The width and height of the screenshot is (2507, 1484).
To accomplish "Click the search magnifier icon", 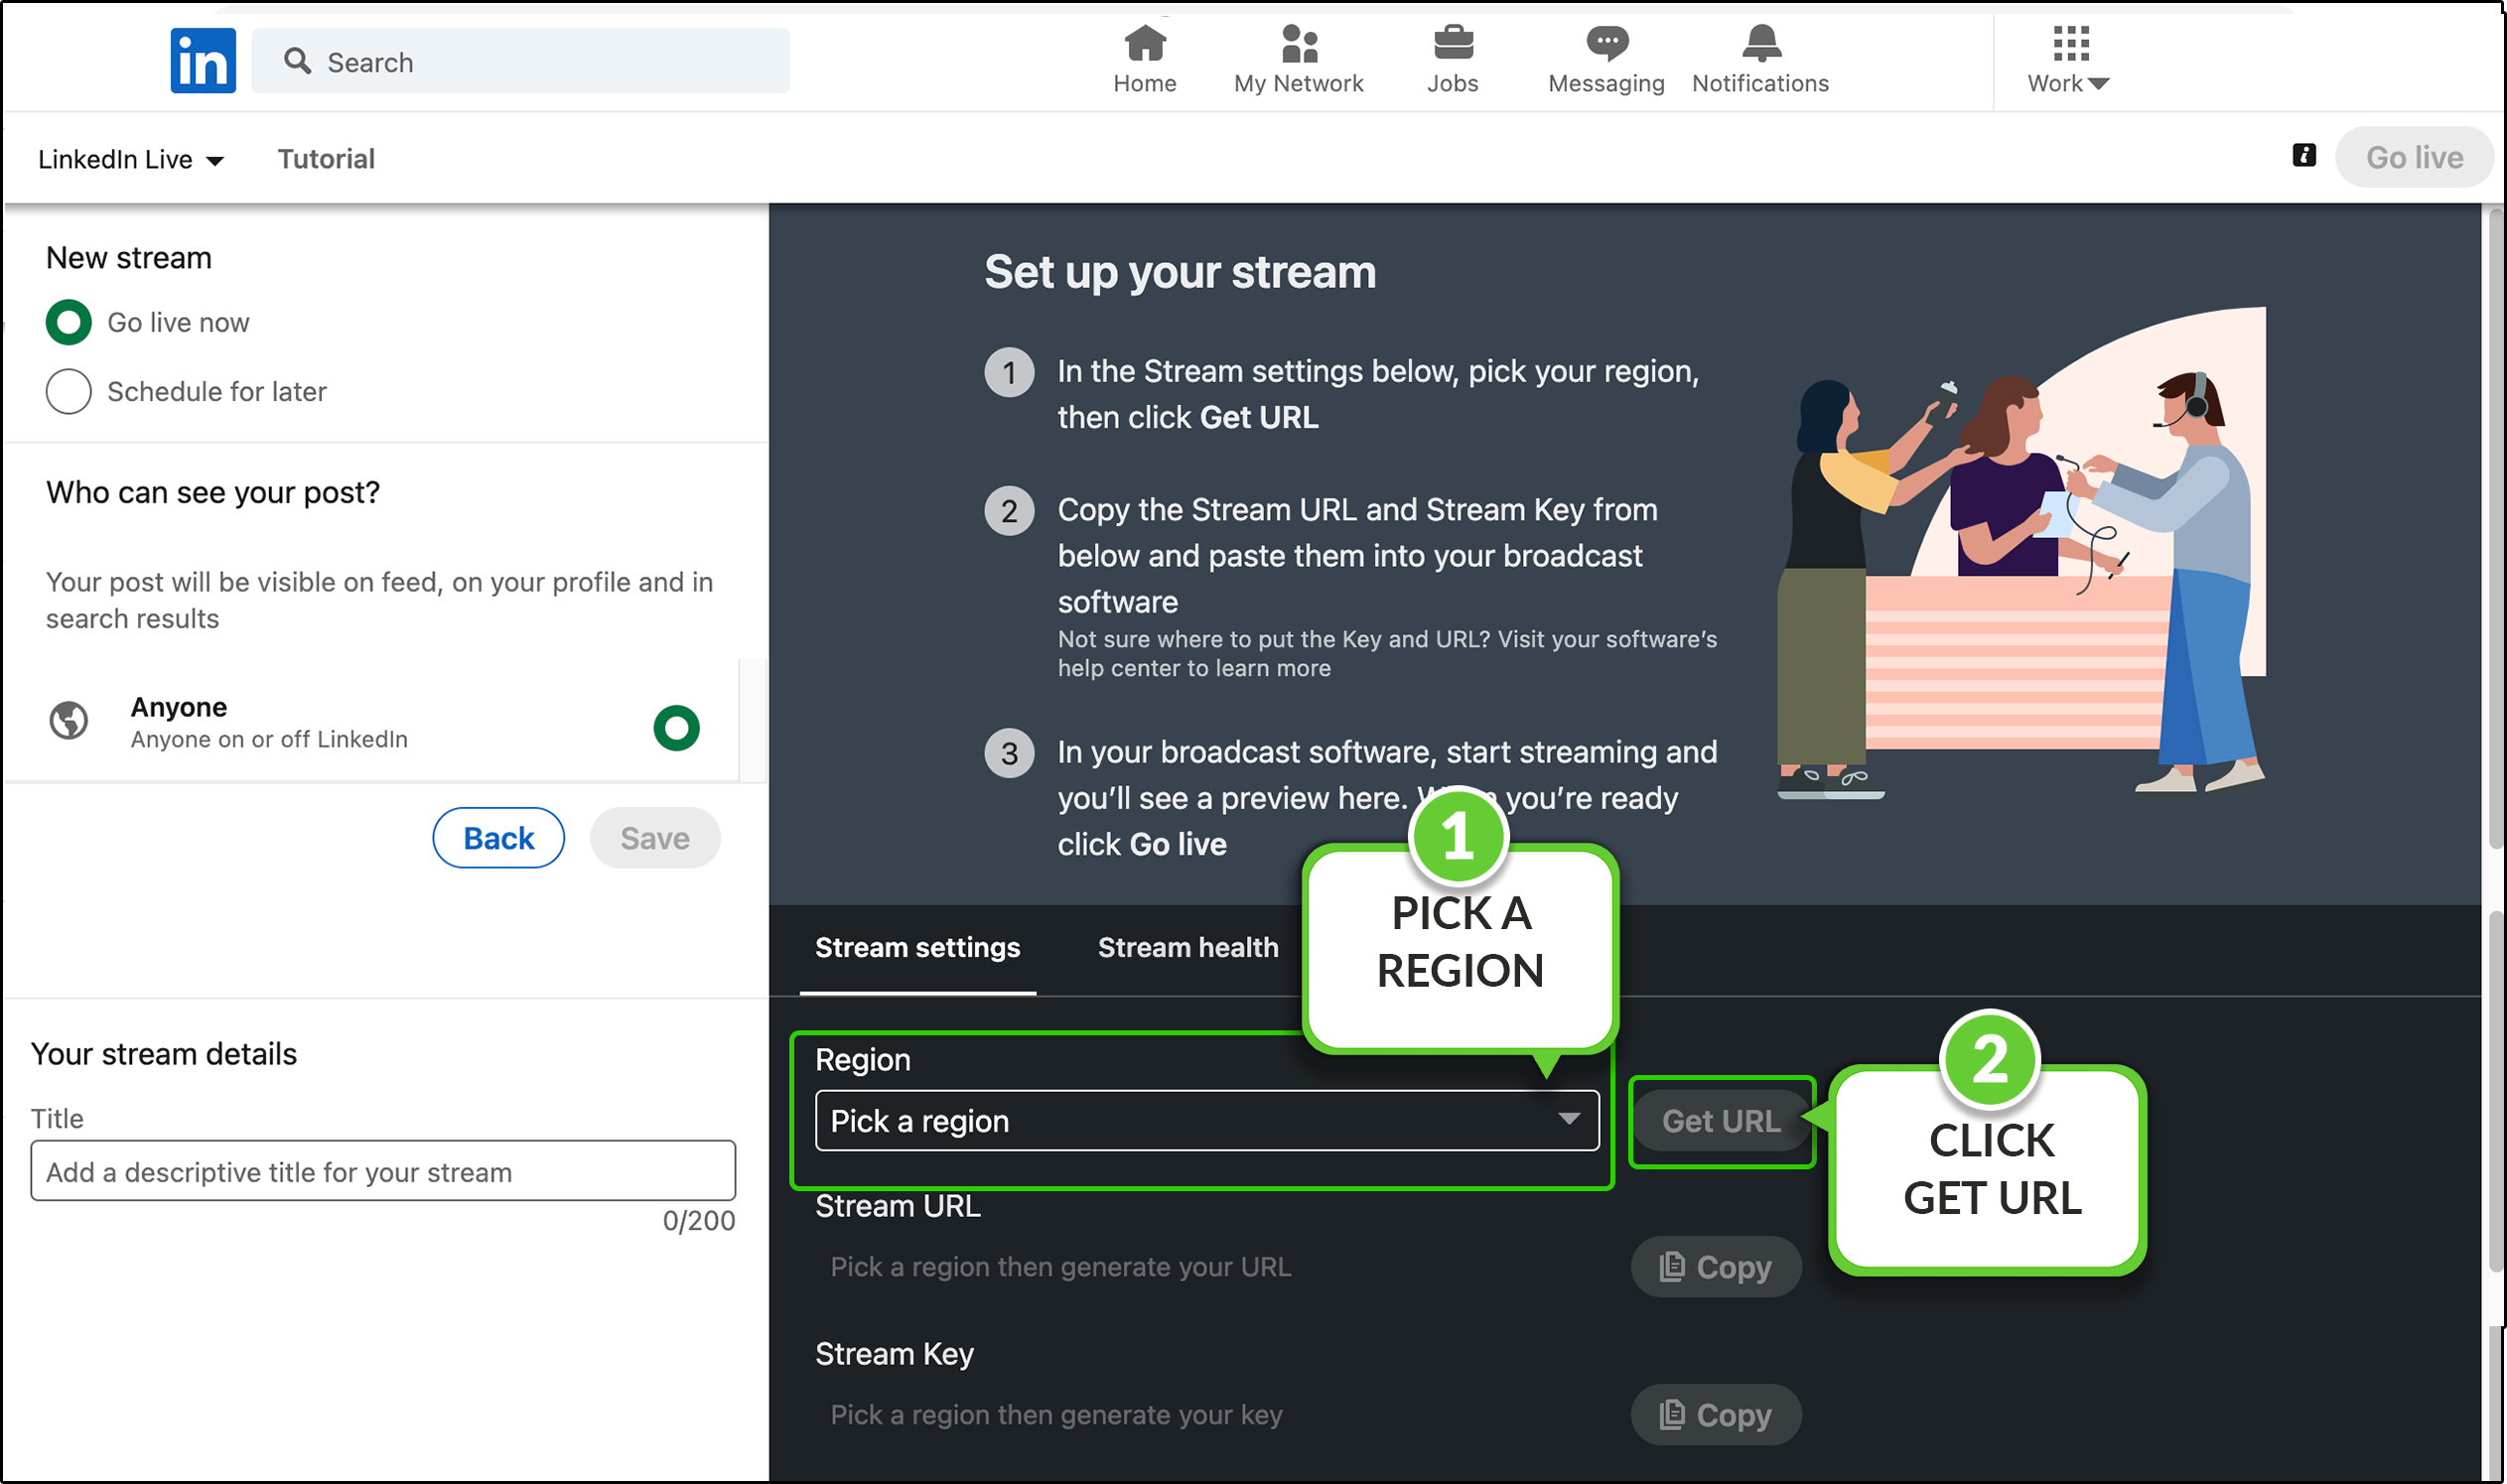I will point(297,61).
